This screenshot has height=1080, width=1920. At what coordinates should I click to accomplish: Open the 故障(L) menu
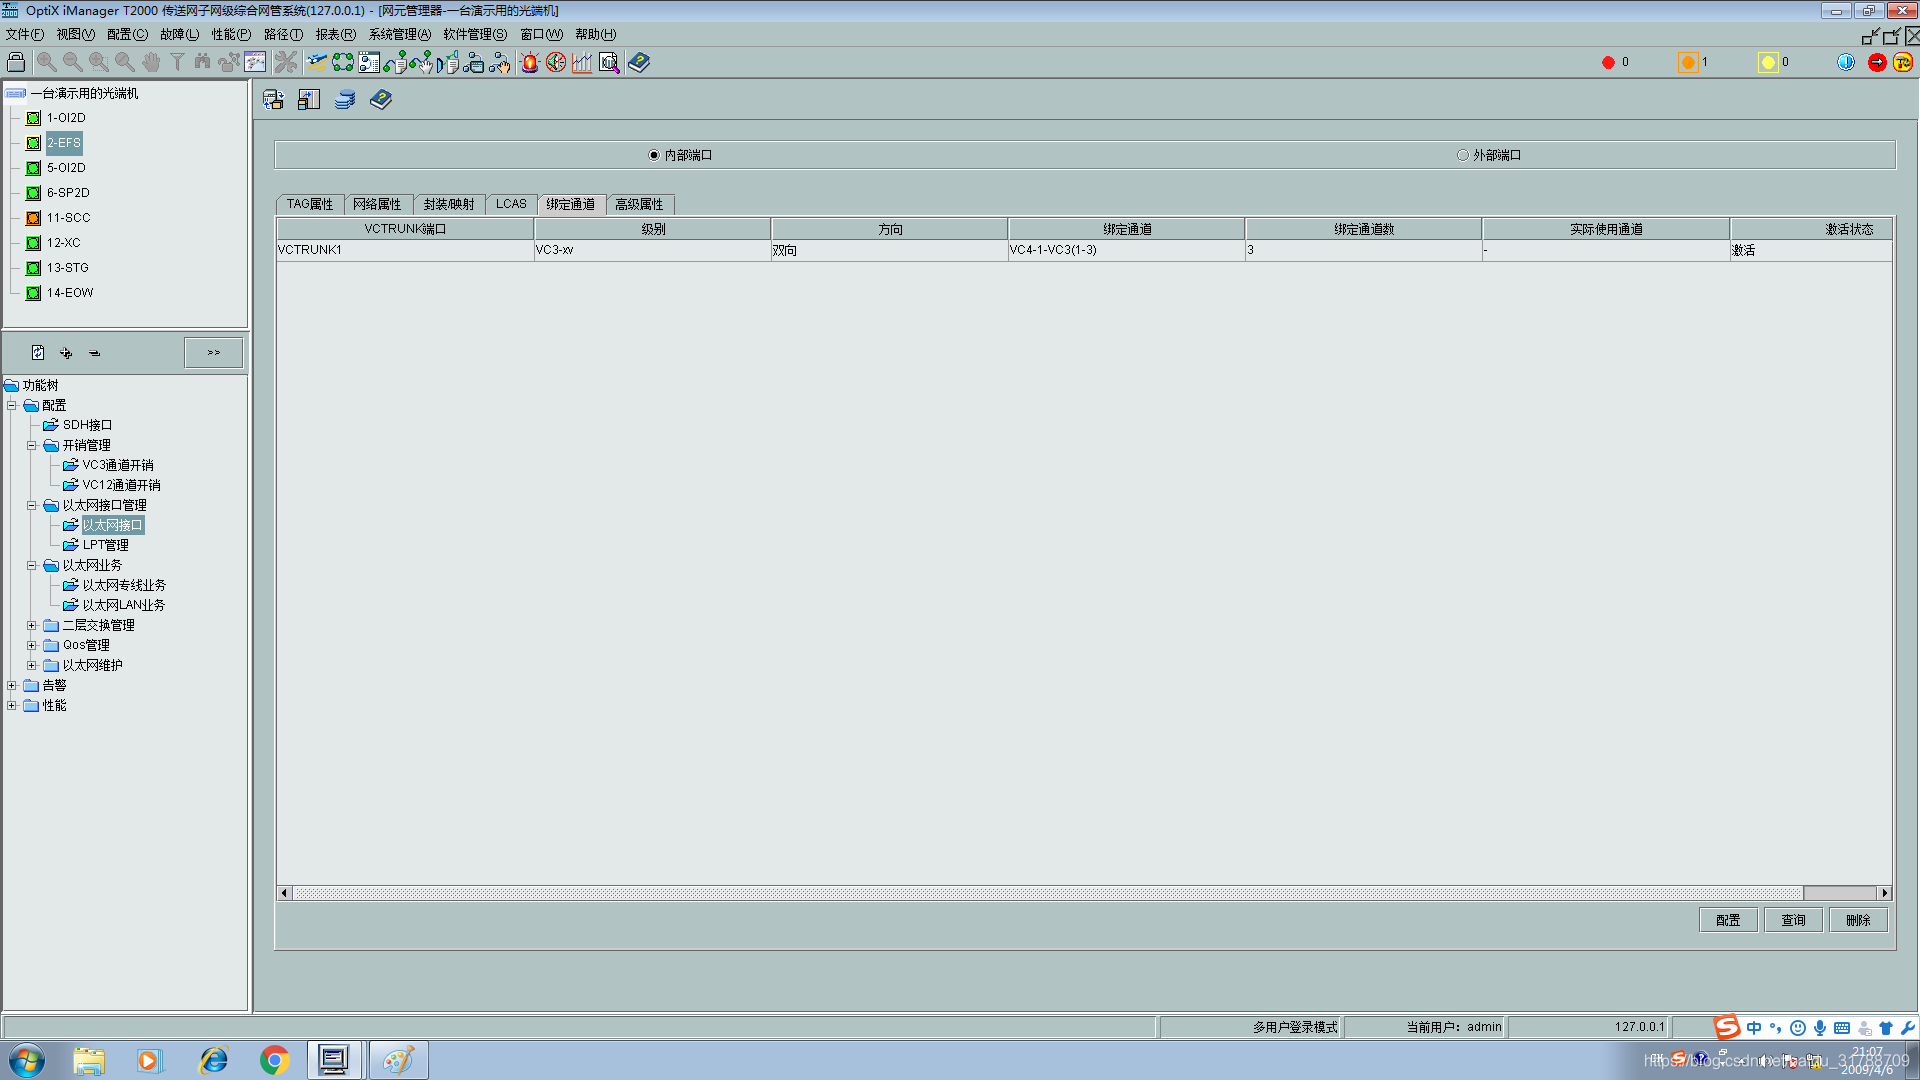click(x=179, y=34)
